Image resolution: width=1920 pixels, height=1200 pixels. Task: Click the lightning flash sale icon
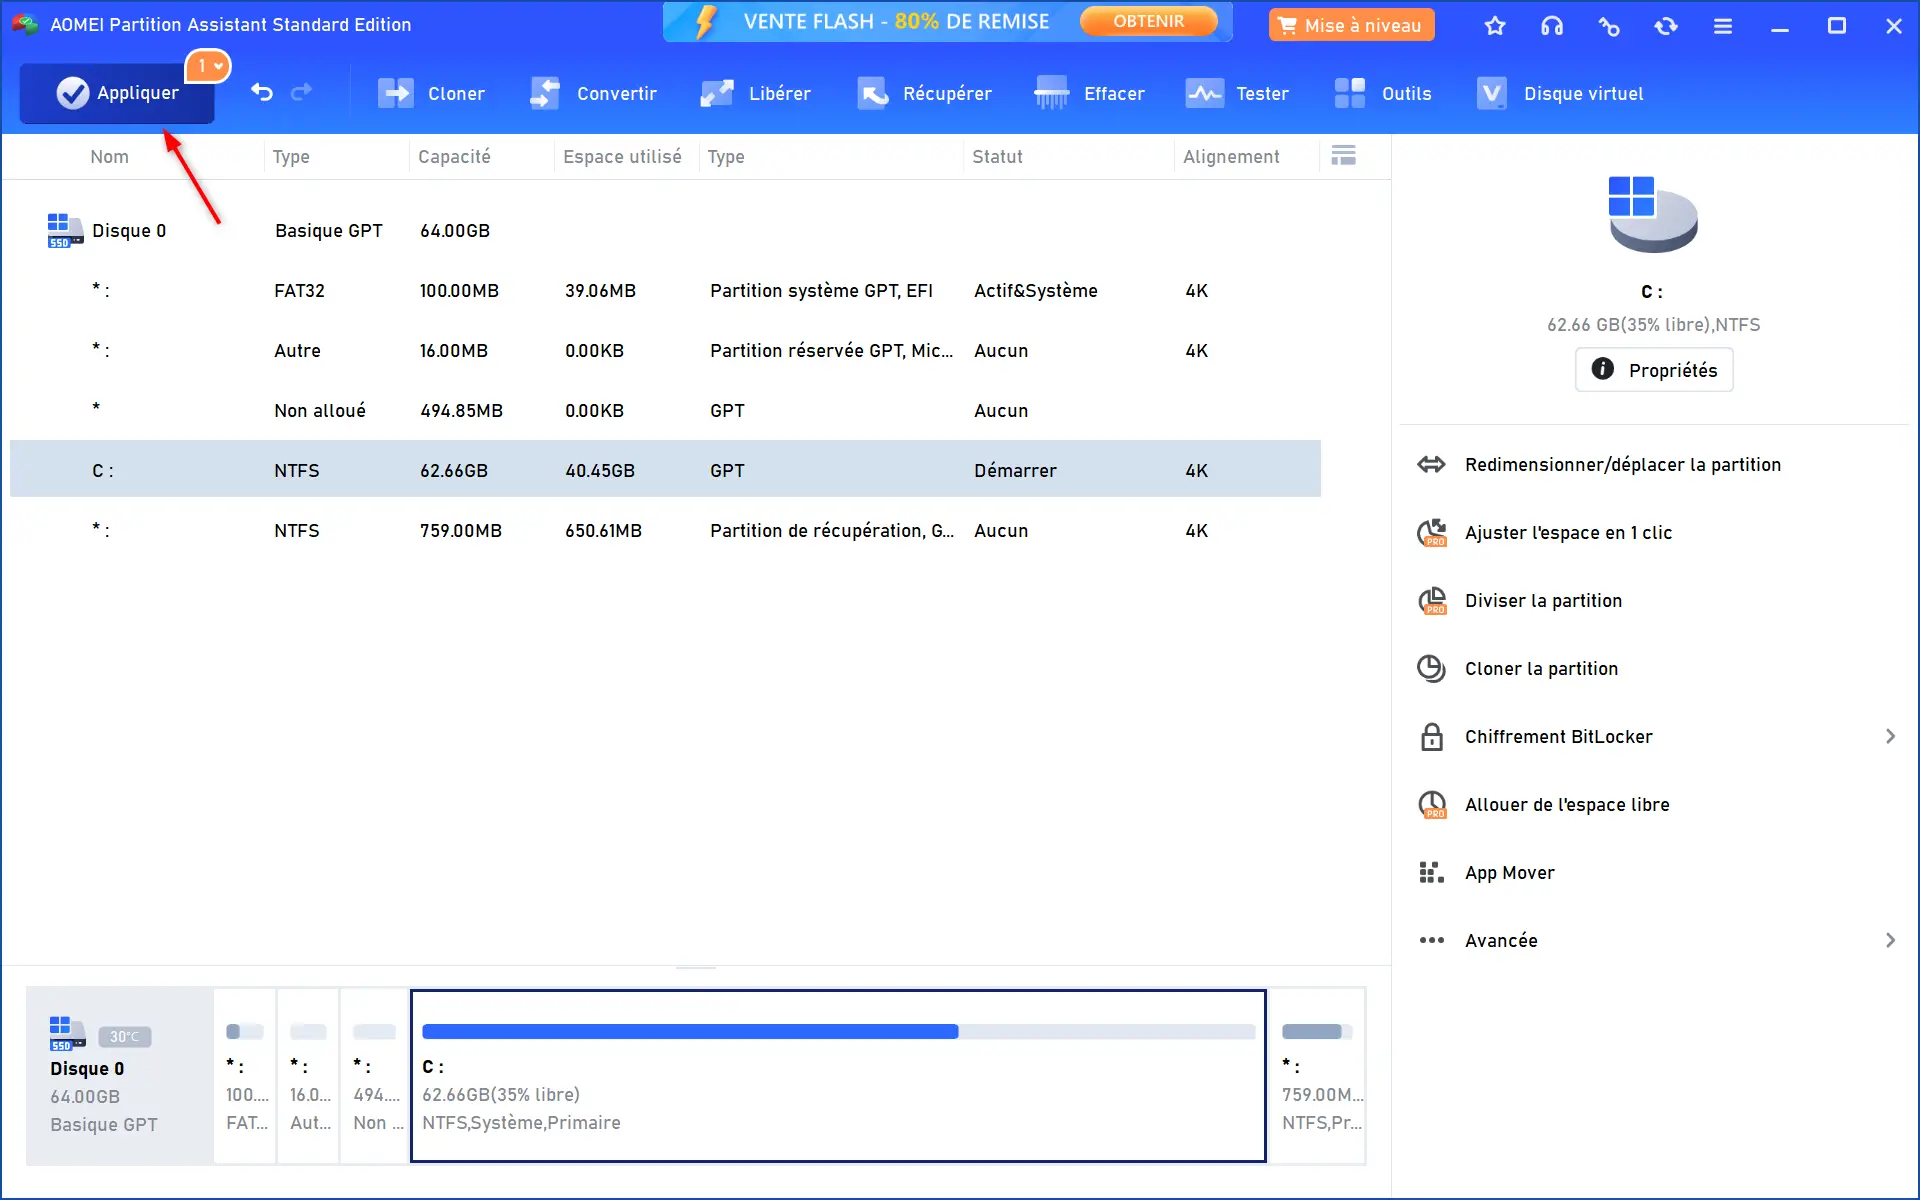coord(706,22)
